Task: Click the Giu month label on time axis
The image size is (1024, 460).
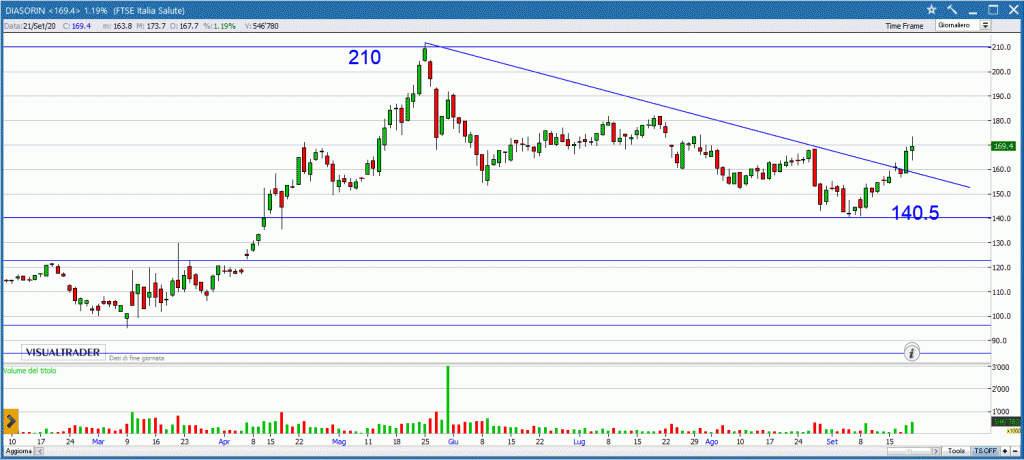Action: click(x=452, y=442)
